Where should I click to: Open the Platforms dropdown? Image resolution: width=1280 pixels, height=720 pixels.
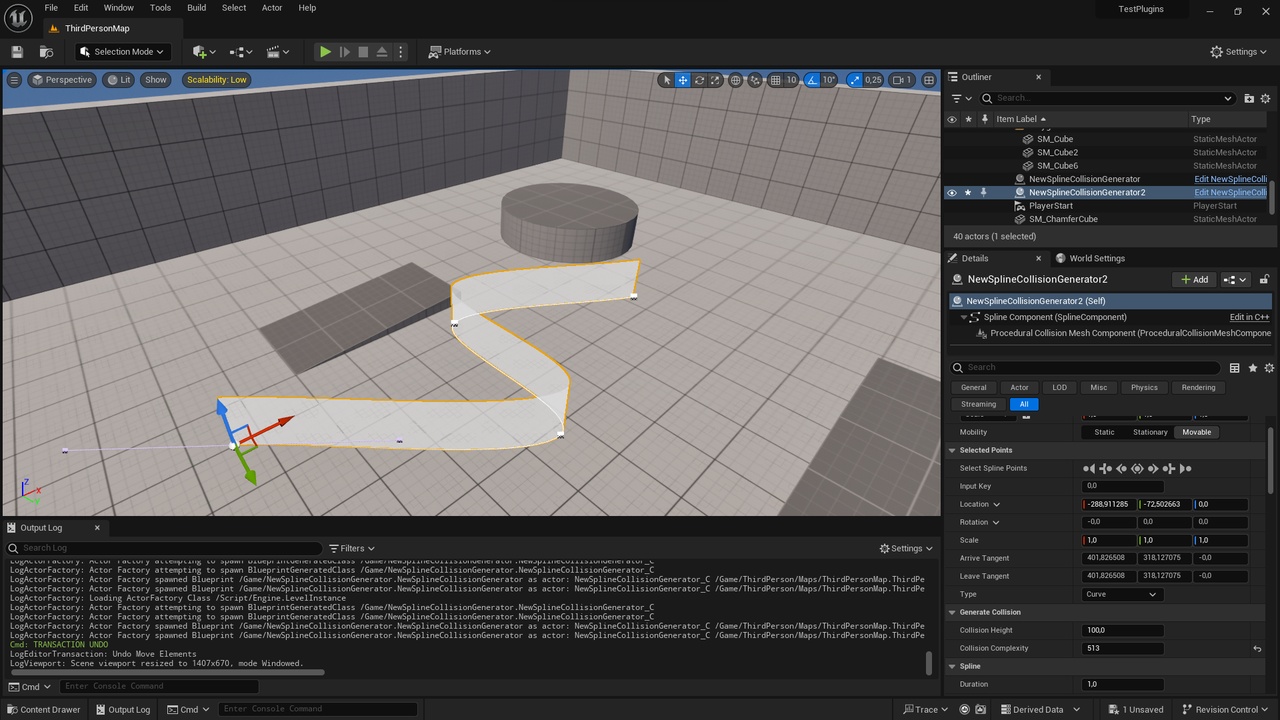460,52
